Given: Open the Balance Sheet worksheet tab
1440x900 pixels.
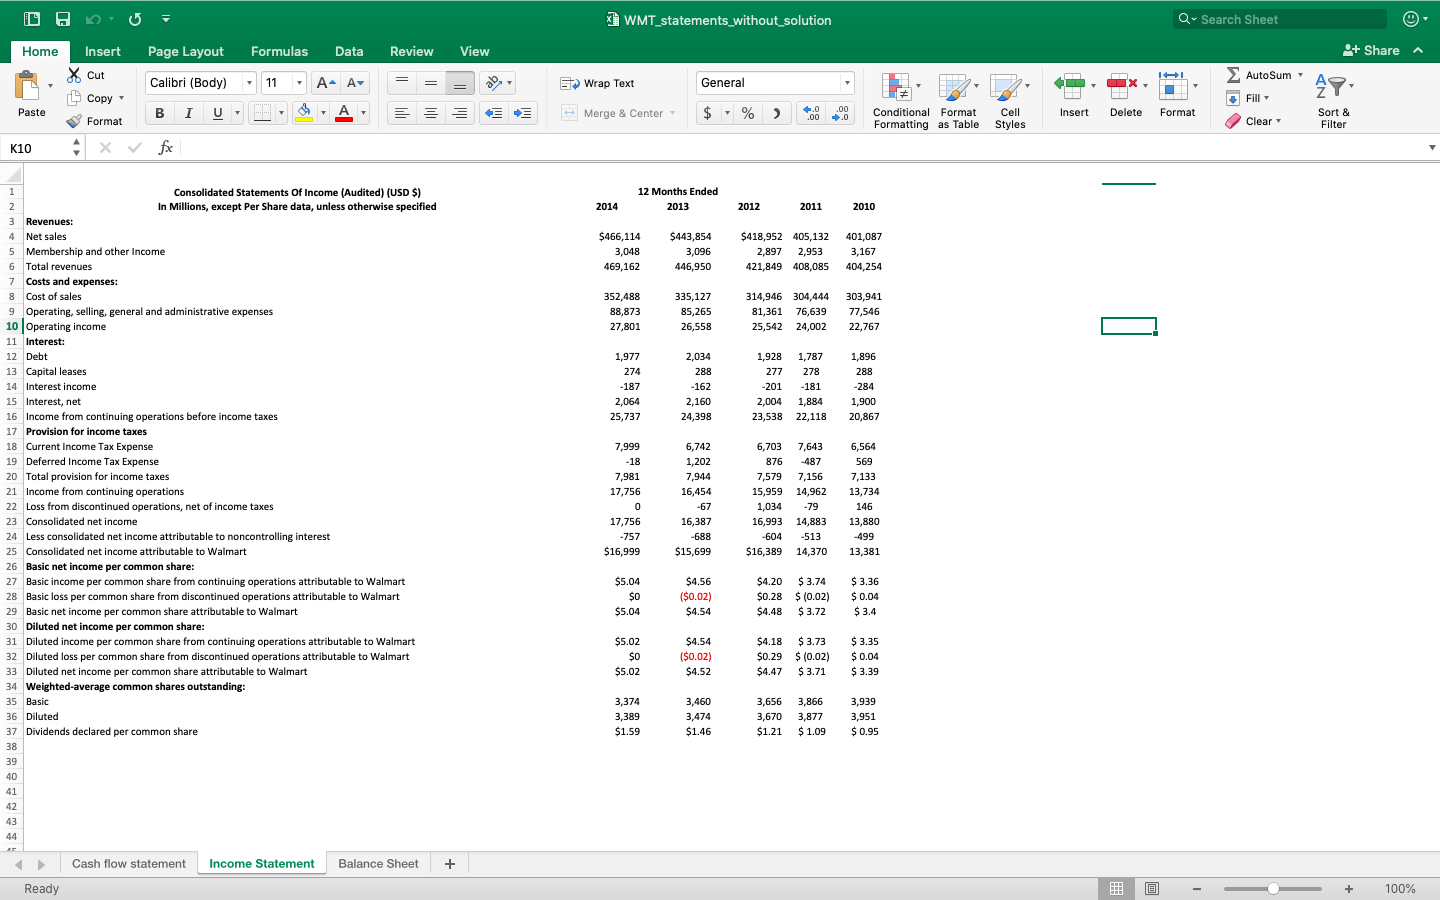Looking at the screenshot, I should (378, 863).
